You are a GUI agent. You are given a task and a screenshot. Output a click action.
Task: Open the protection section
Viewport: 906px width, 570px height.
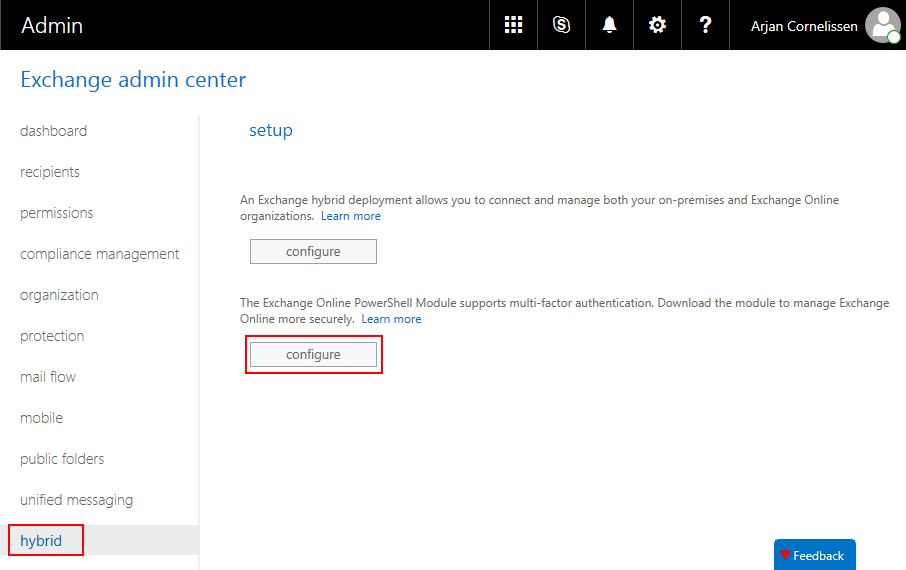tap(52, 336)
